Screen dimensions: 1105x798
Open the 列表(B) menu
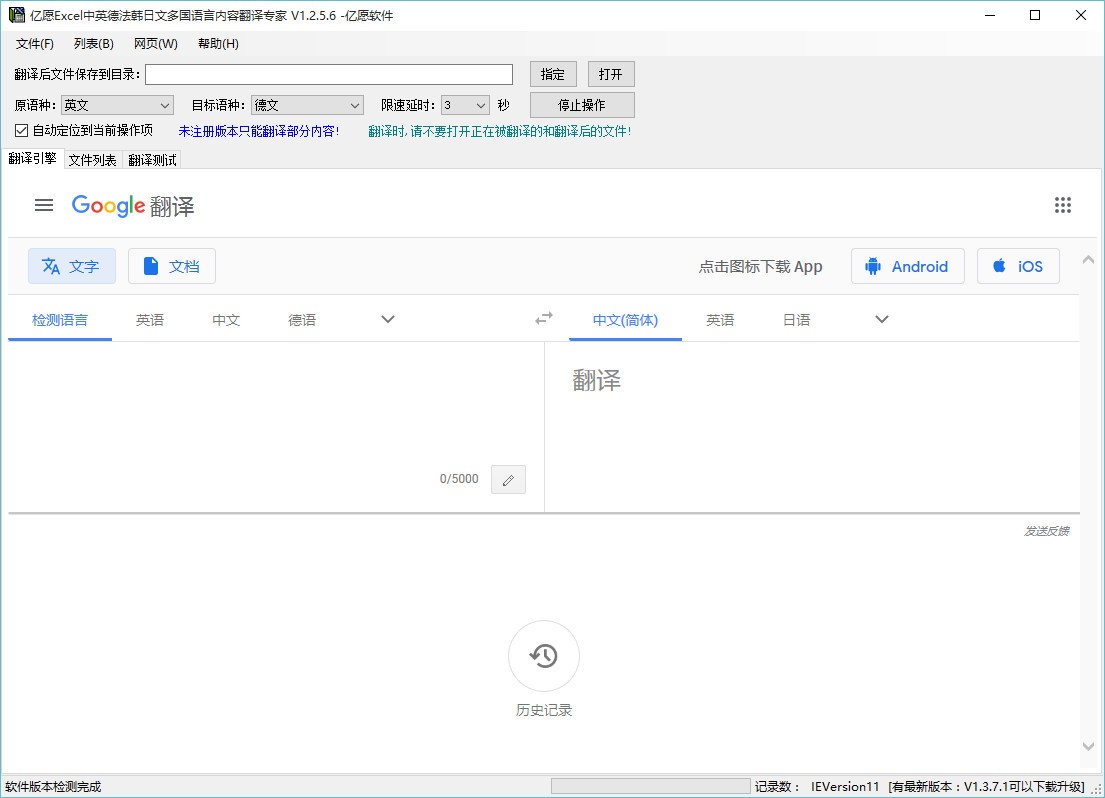[x=94, y=44]
